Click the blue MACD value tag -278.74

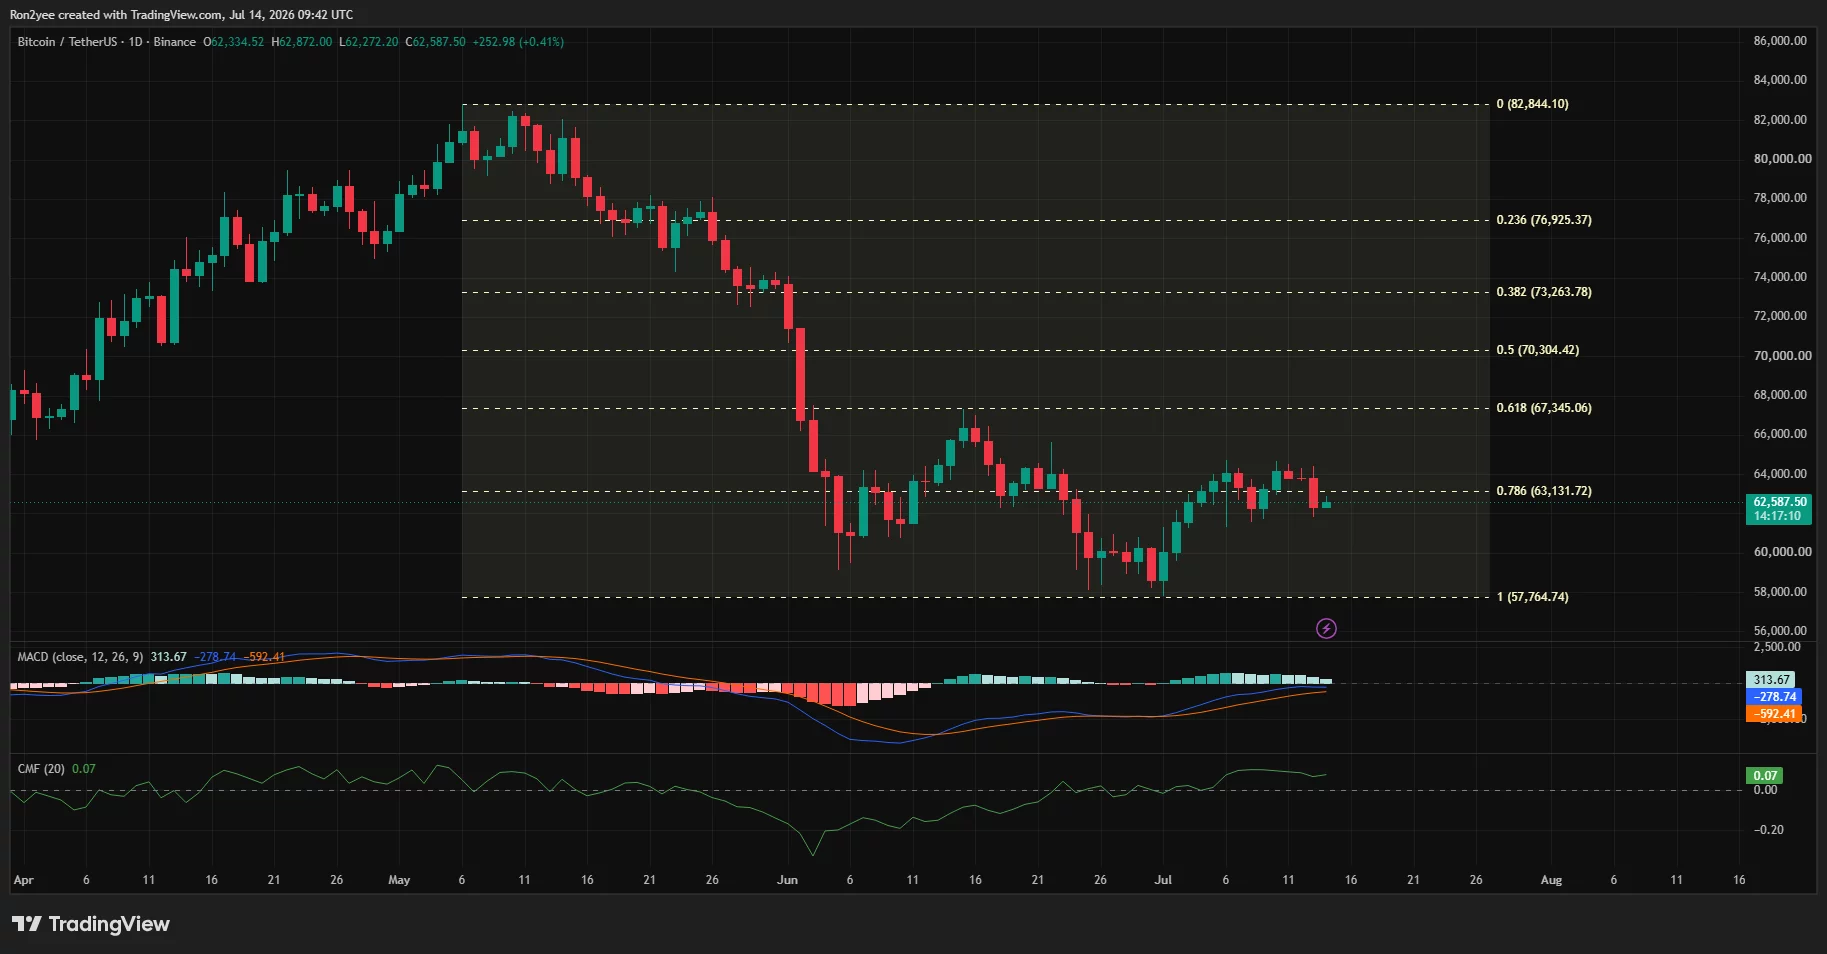1773,697
